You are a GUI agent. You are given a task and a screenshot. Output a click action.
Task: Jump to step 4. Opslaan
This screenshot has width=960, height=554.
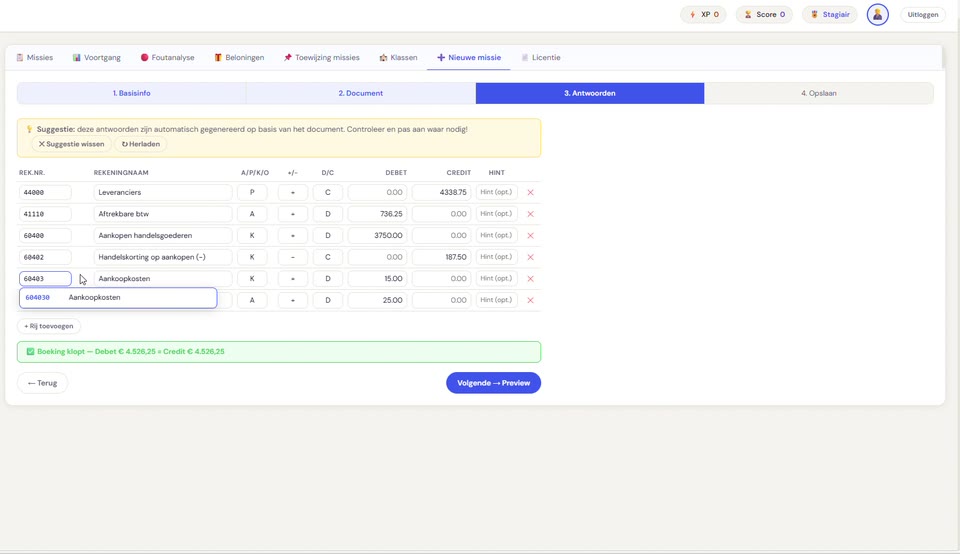pos(819,93)
